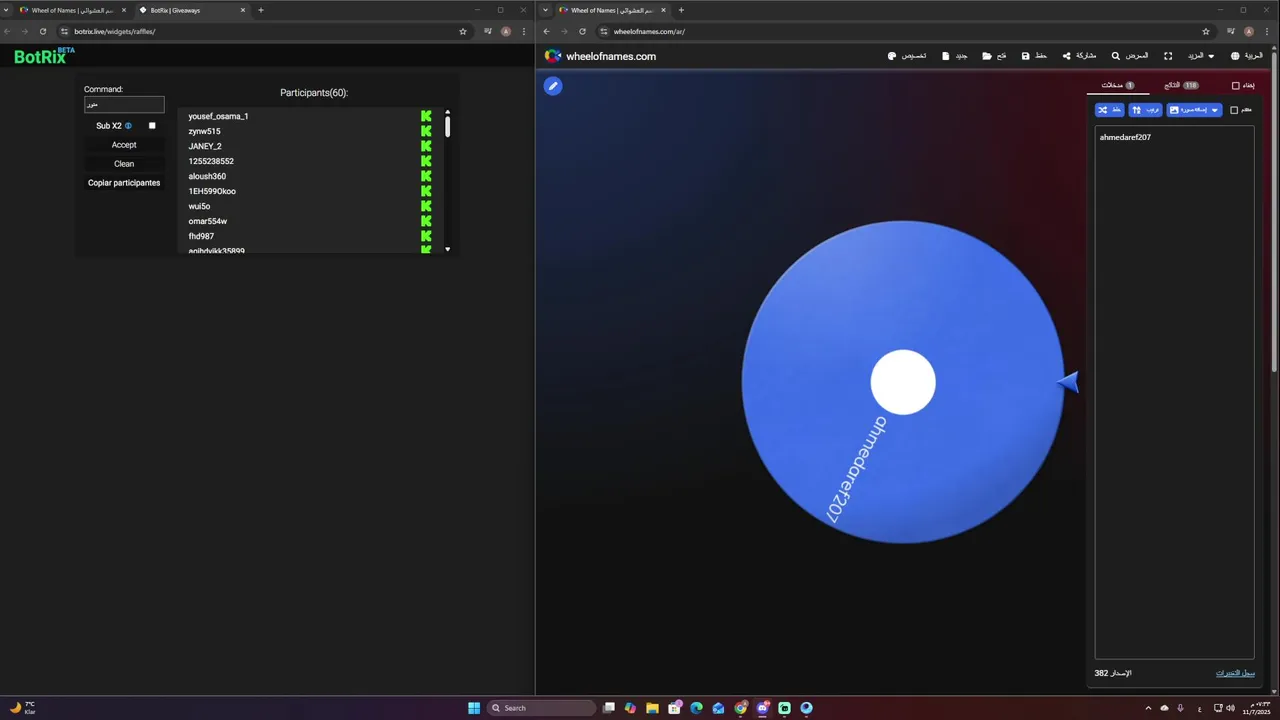Click the Kick icon beside omar554w

click(426, 221)
